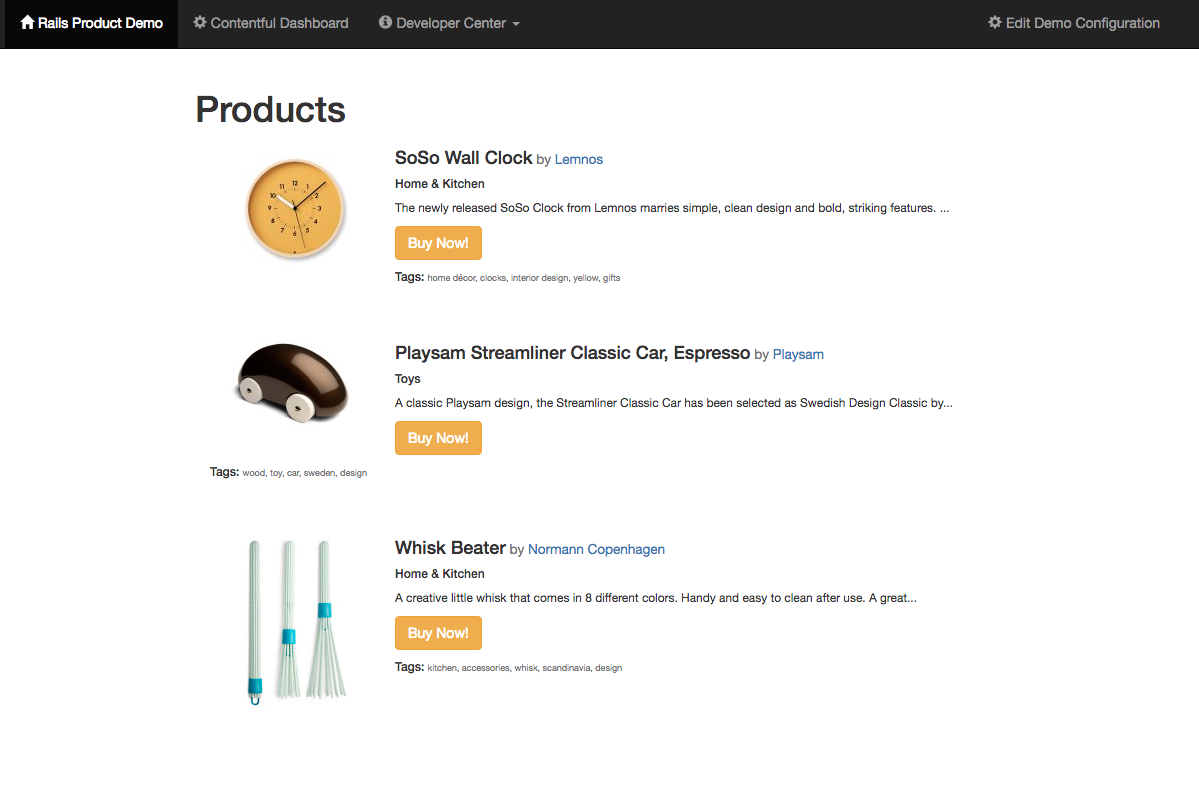Visit the Lemnos brand link
Viewport: 1199px width, 786px height.
coord(579,160)
